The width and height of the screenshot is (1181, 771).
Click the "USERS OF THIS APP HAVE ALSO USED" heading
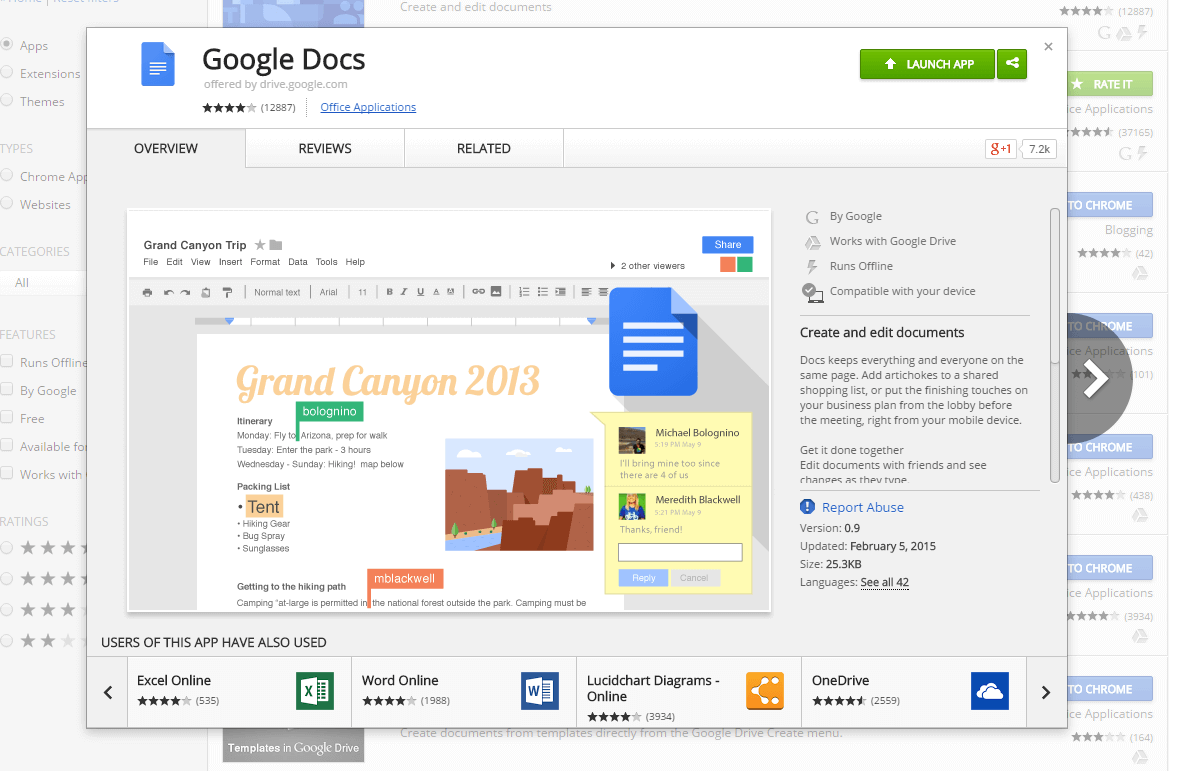[x=214, y=642]
